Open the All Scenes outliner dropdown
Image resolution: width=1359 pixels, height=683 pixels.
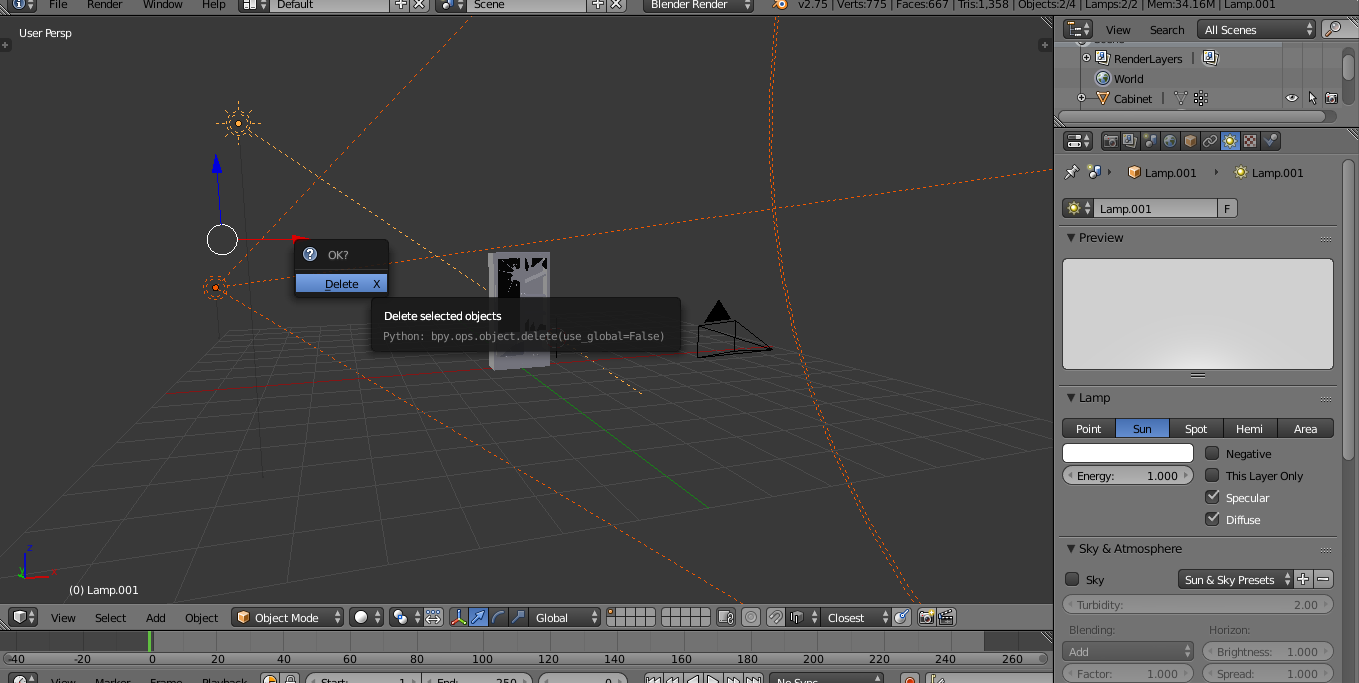(x=1257, y=30)
